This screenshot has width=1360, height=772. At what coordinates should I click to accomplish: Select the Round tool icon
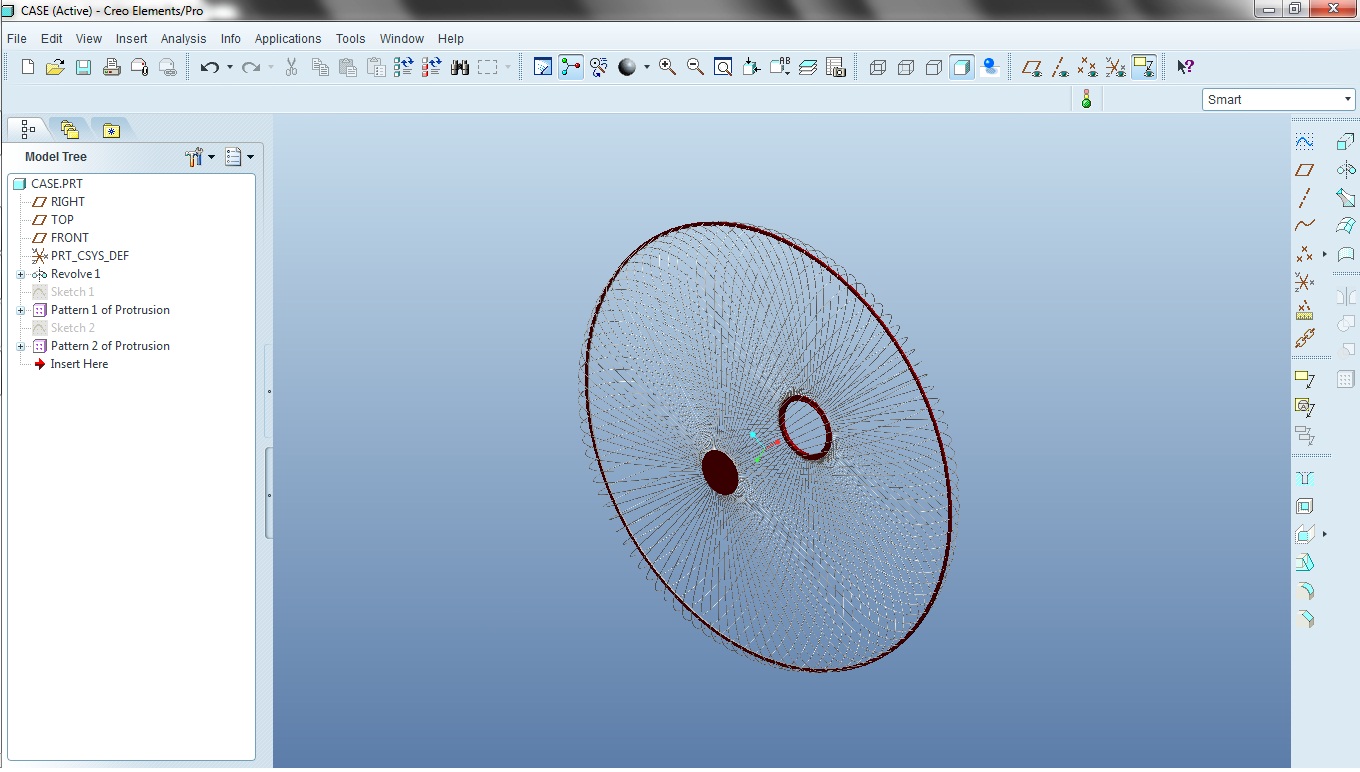1304,591
